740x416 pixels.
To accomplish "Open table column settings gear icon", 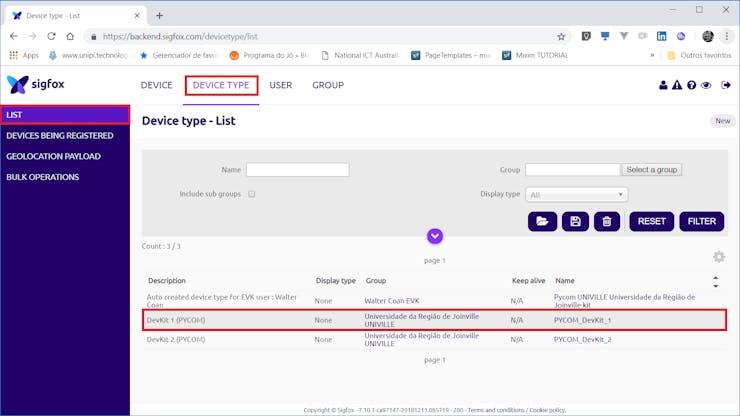I will (719, 257).
